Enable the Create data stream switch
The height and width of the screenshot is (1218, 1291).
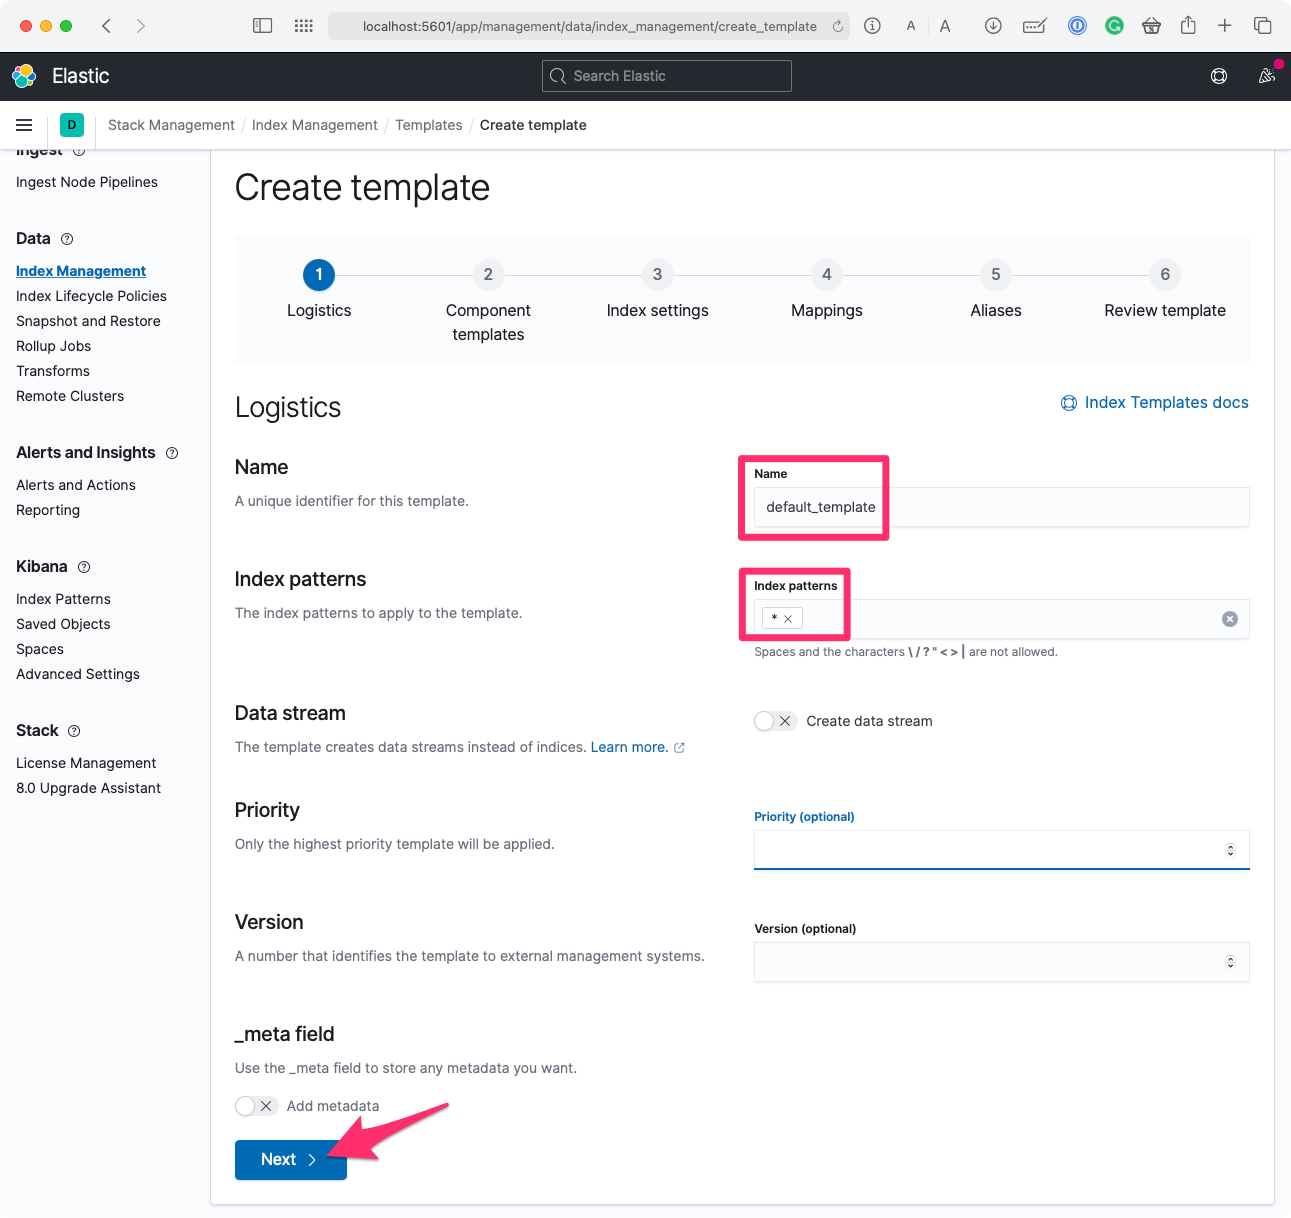point(774,721)
